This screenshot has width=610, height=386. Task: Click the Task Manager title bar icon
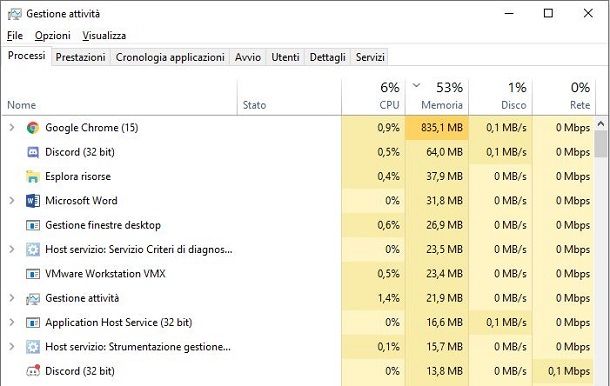click(x=15, y=14)
